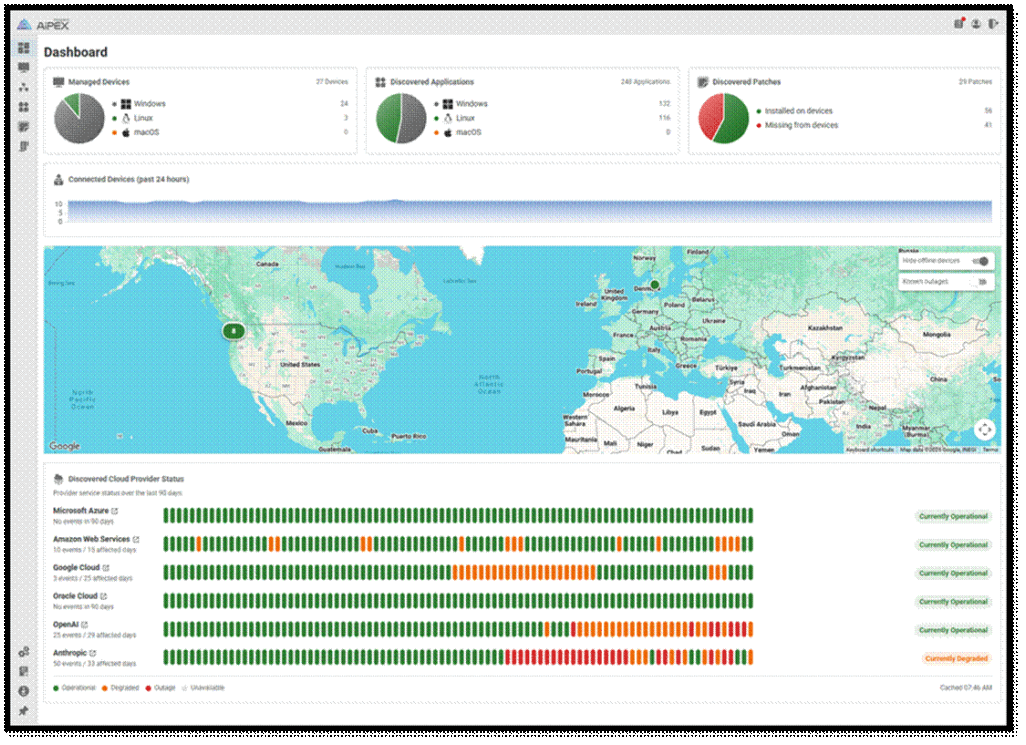The image size is (1026, 745).
Task: Open map Keyboard shortcuts link
Action: pos(870,450)
